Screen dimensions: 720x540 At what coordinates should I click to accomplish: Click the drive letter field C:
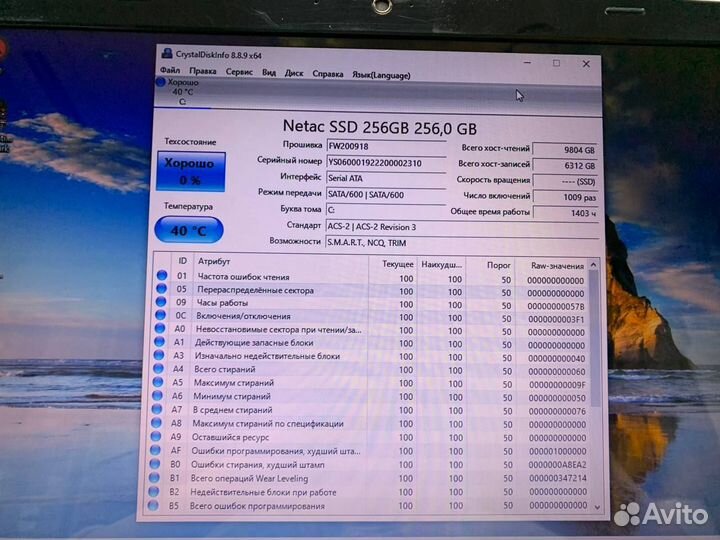385,210
